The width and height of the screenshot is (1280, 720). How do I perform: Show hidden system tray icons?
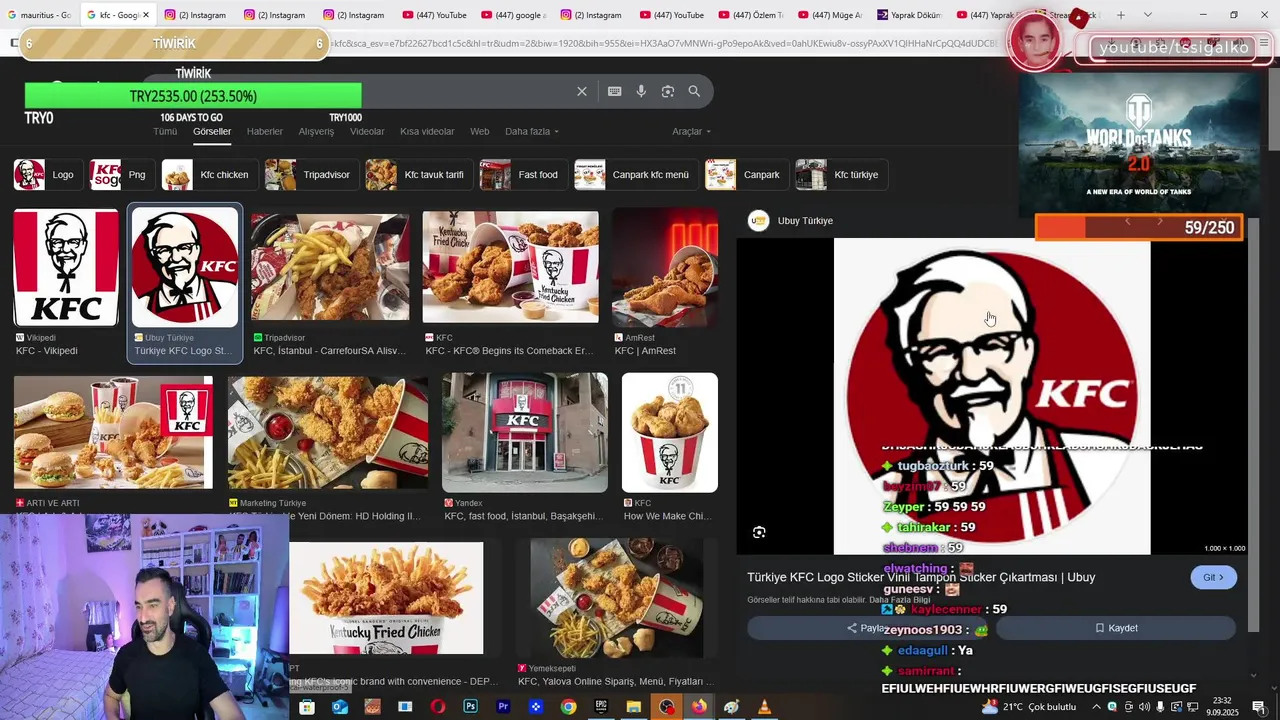(x=1096, y=707)
